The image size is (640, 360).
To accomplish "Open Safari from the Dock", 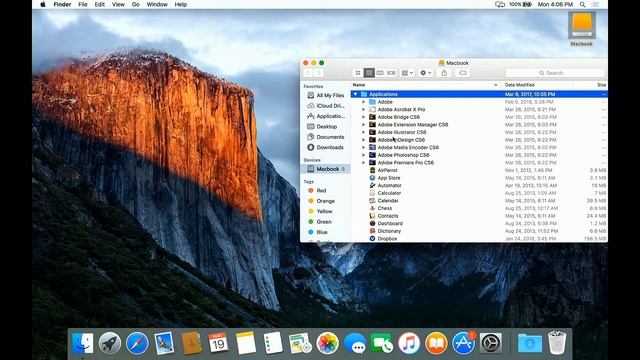I will (137, 342).
